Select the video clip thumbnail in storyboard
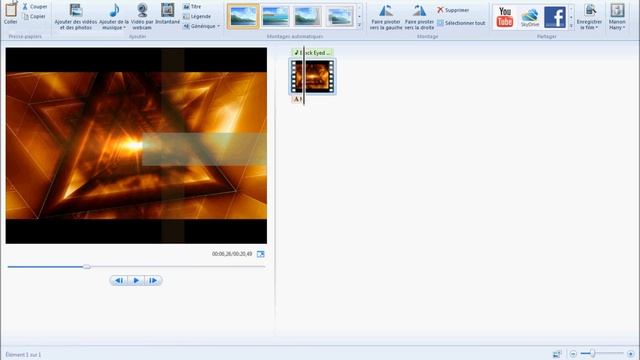The height and width of the screenshot is (360, 640). (312, 76)
